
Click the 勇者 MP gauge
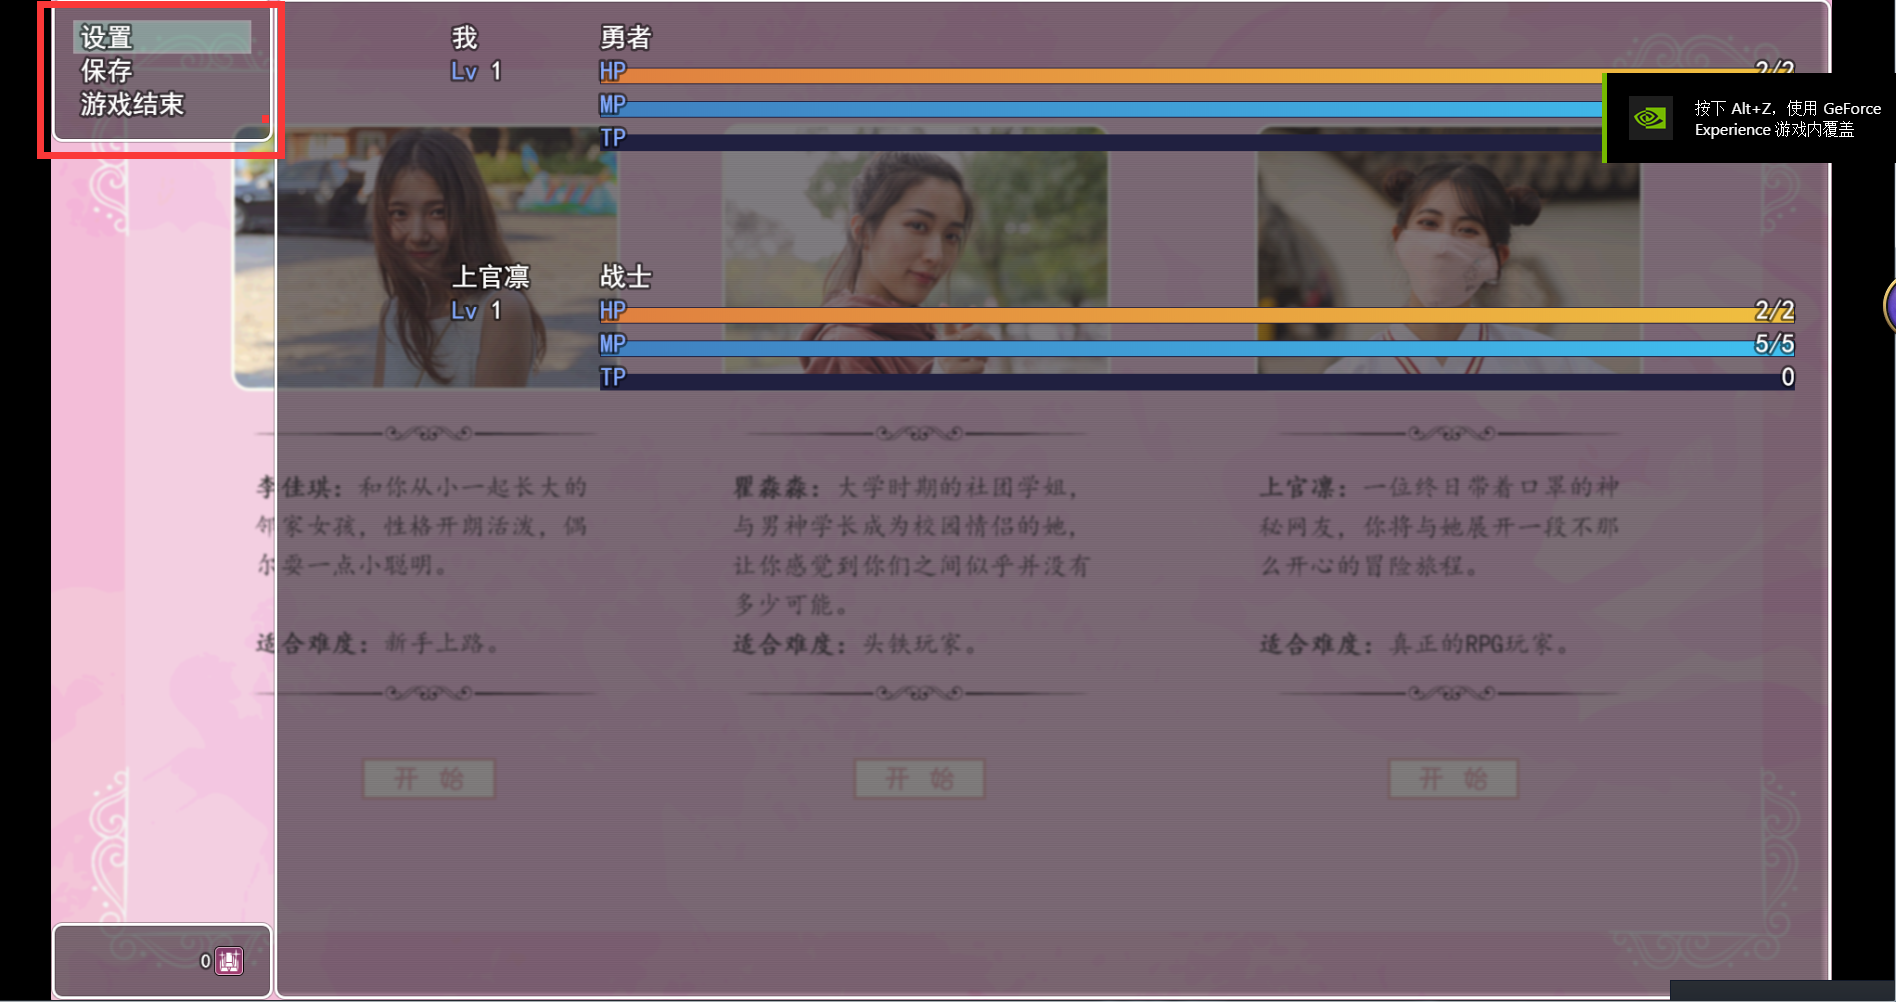[1101, 109]
